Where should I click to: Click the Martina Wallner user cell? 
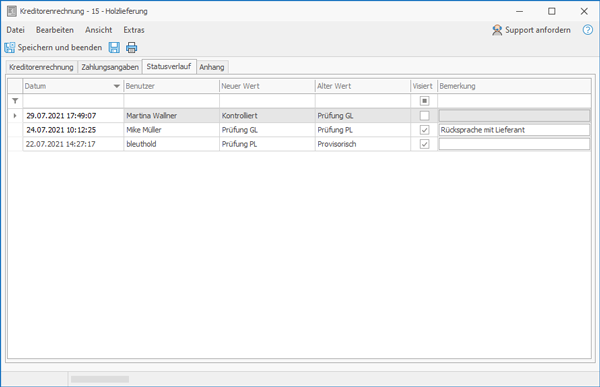tap(171, 116)
